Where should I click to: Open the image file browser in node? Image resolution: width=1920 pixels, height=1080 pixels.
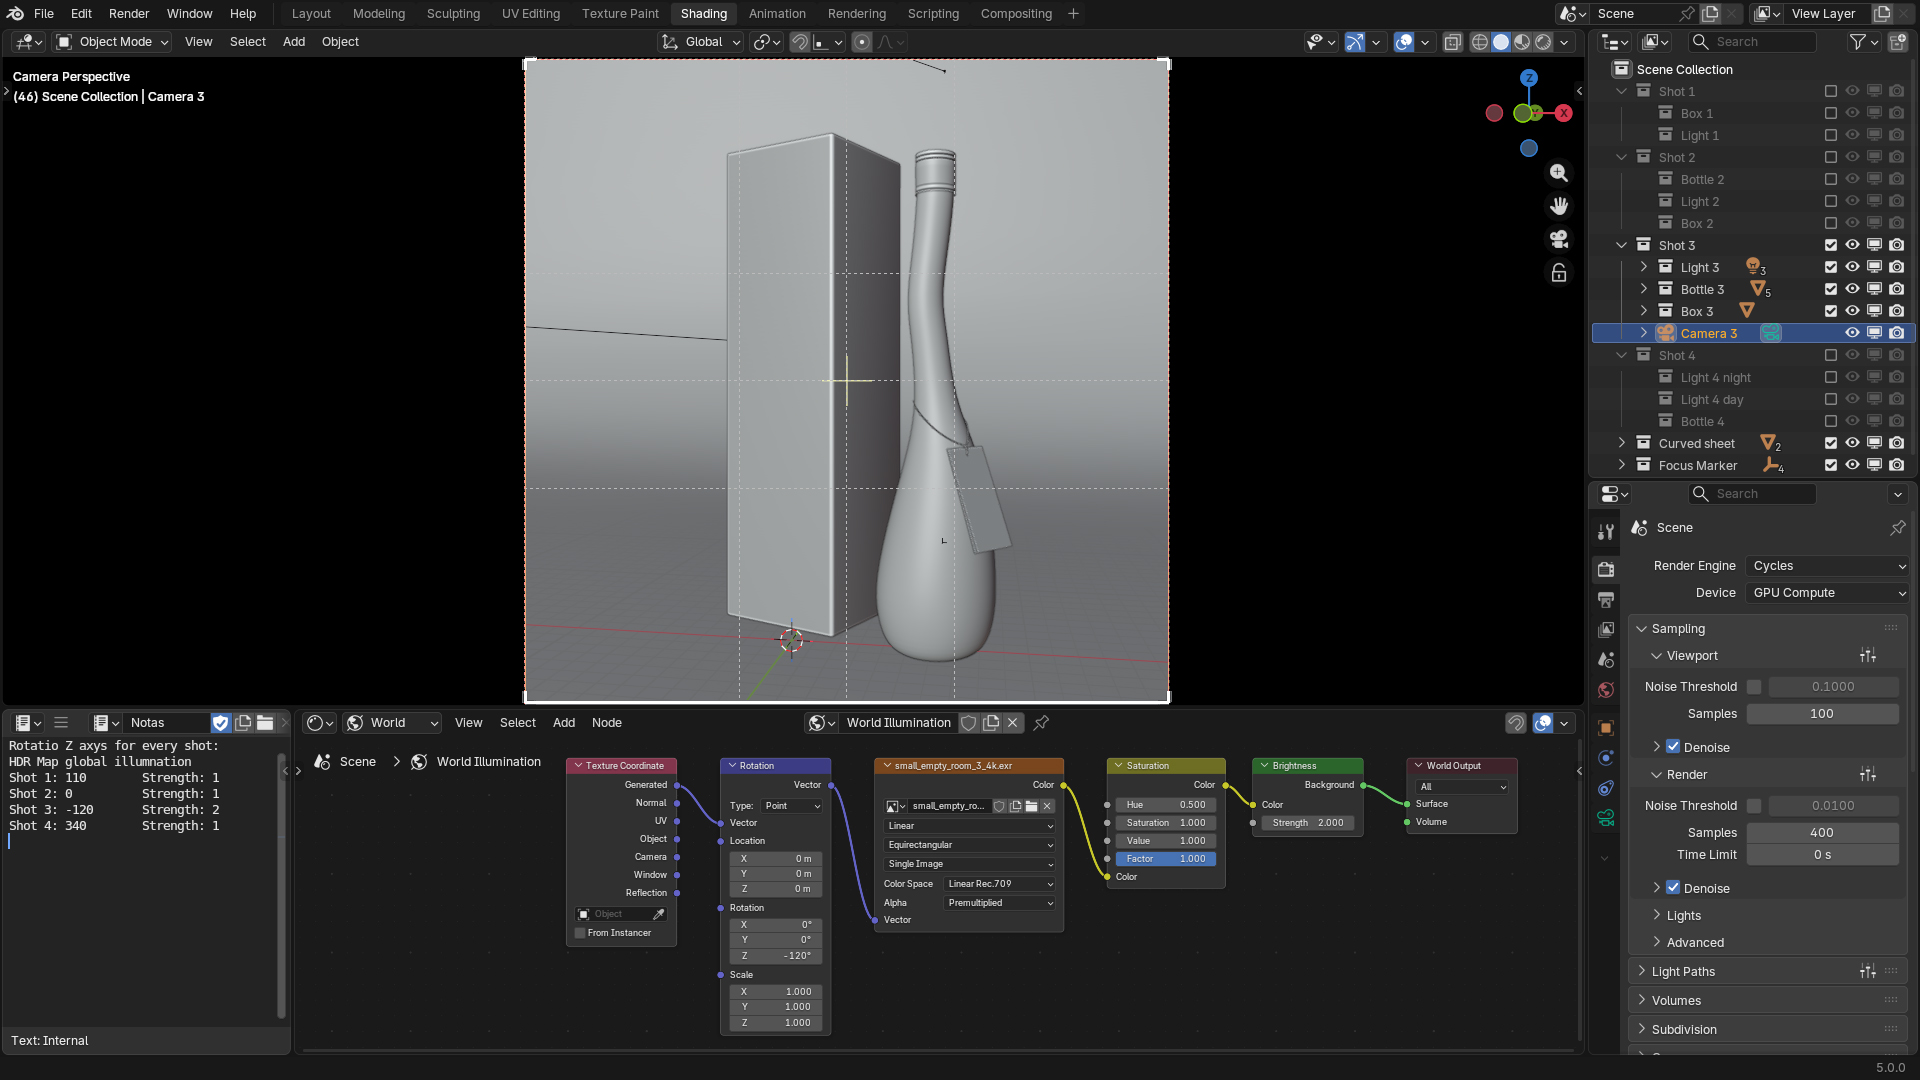1031,806
